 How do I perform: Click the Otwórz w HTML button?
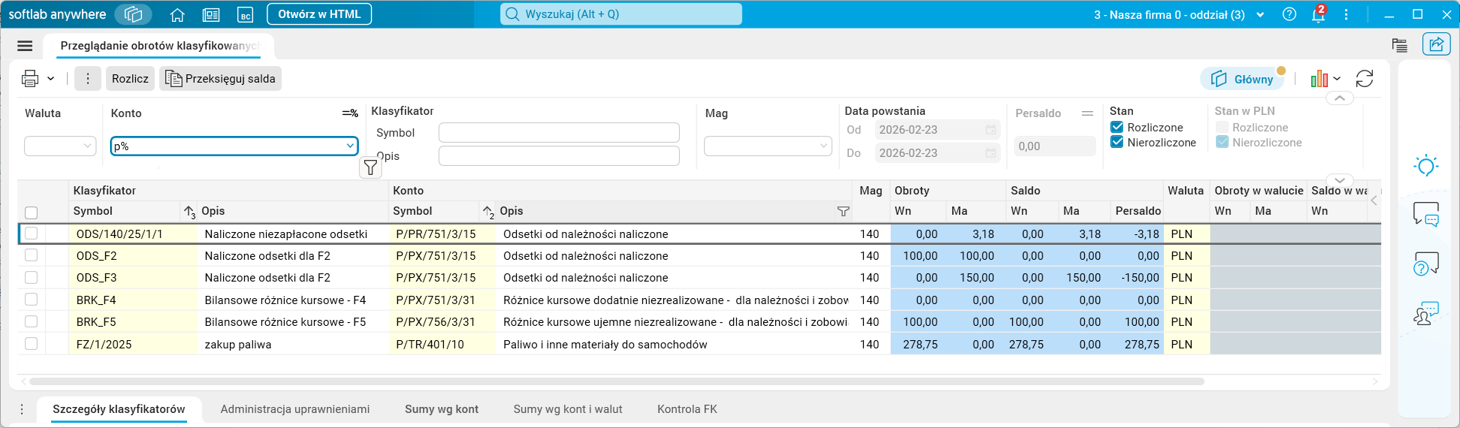[319, 14]
